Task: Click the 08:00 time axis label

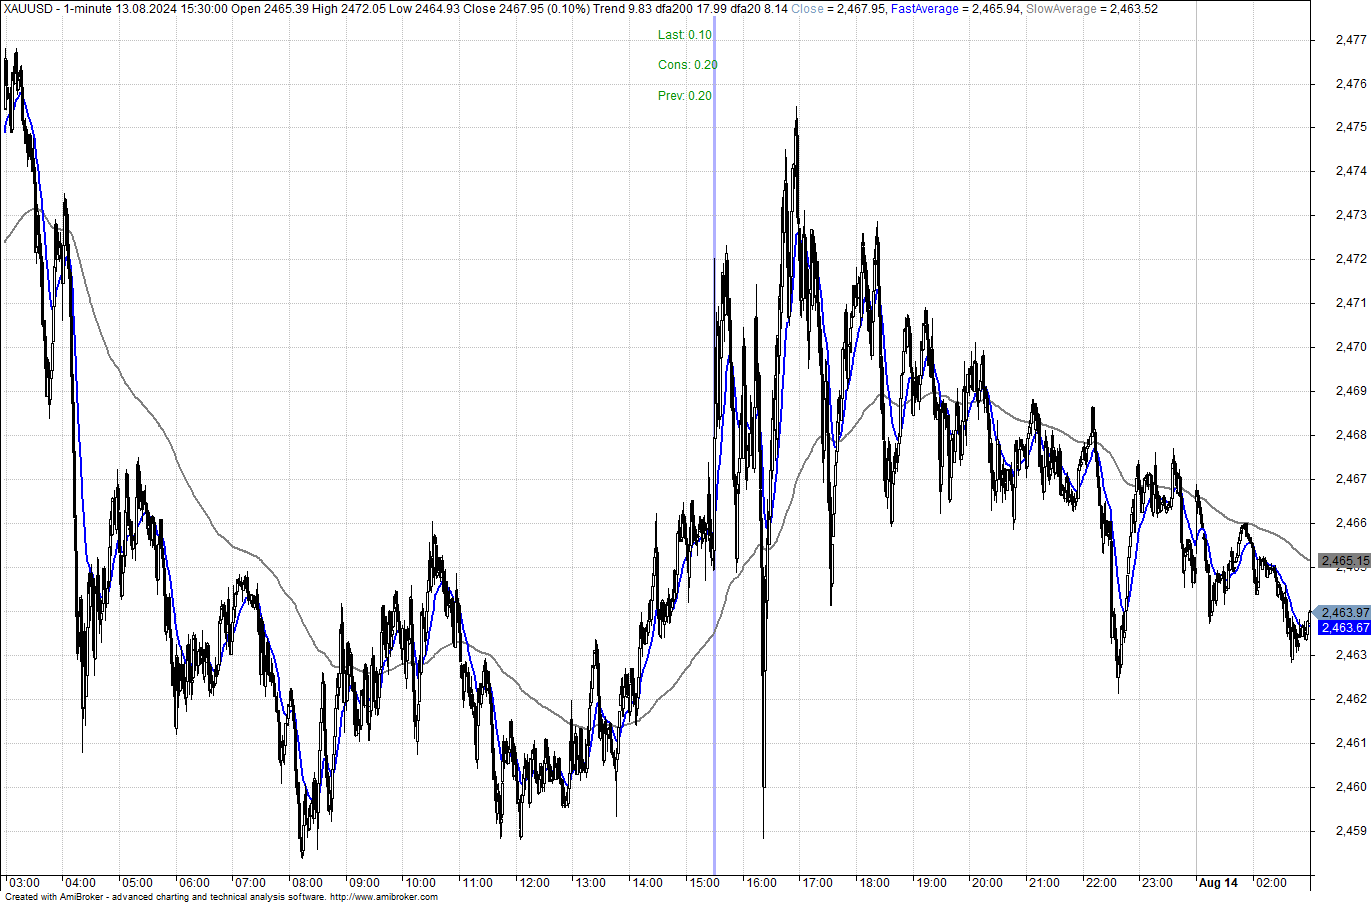Action: coord(307,883)
